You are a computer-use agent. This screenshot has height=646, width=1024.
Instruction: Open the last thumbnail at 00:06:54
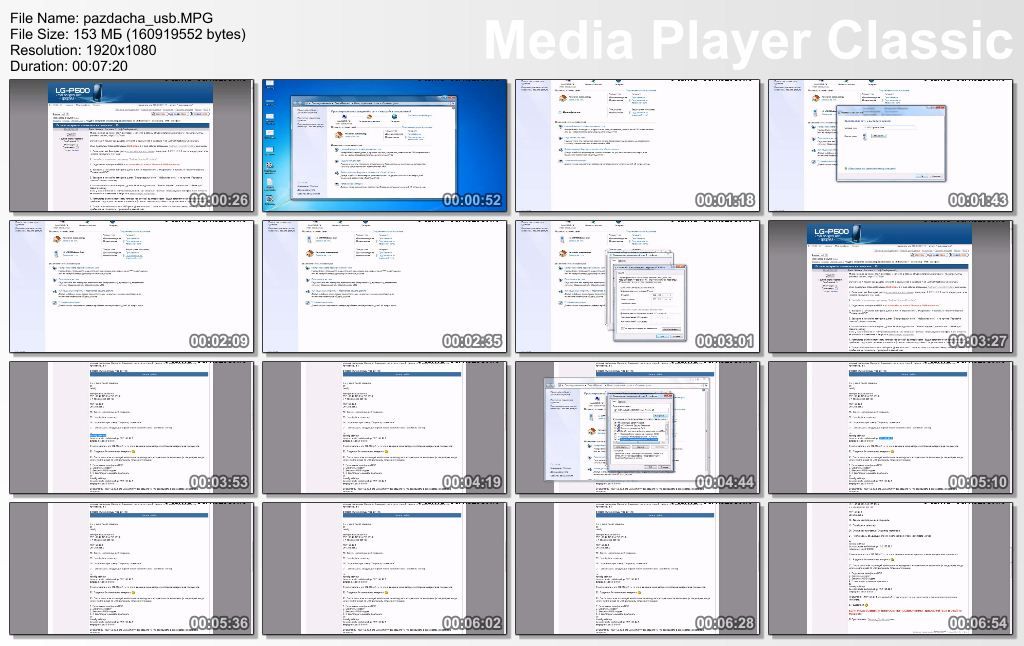click(x=891, y=569)
